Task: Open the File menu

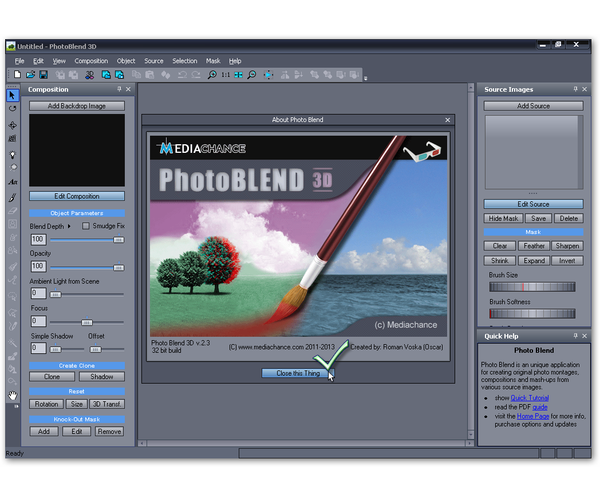Action: (x=19, y=61)
